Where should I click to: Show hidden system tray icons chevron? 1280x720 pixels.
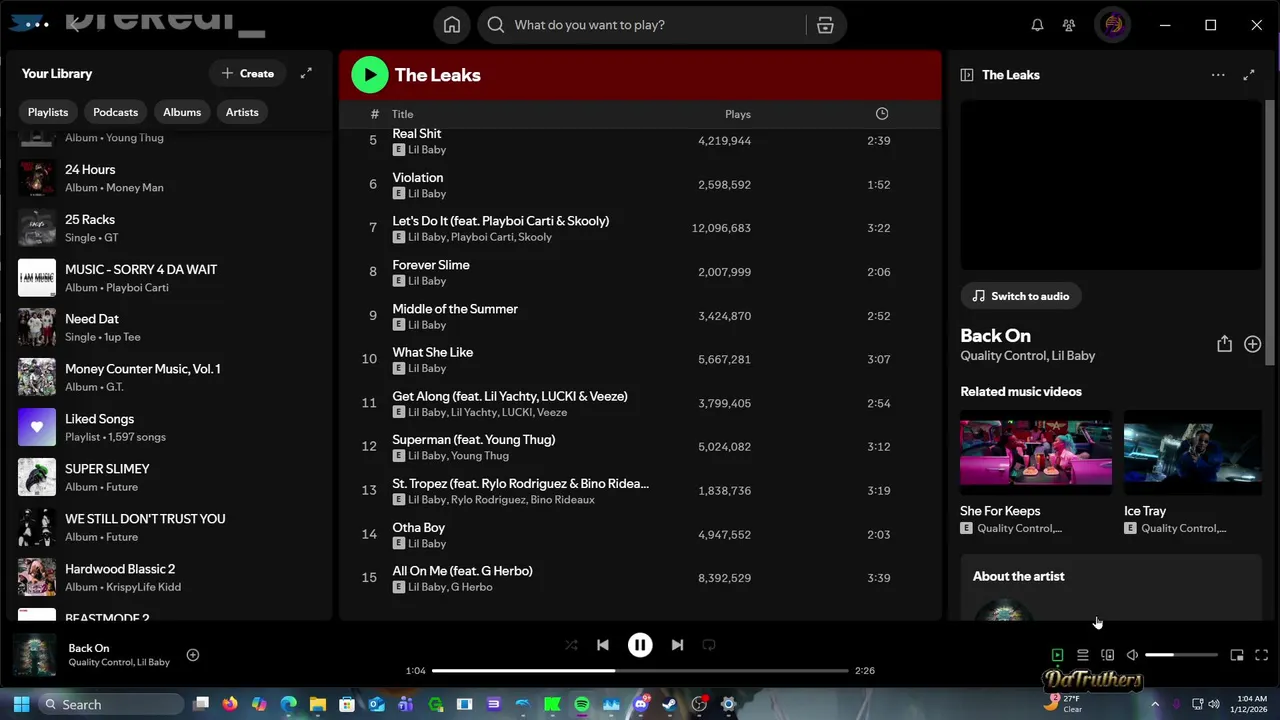point(1155,704)
